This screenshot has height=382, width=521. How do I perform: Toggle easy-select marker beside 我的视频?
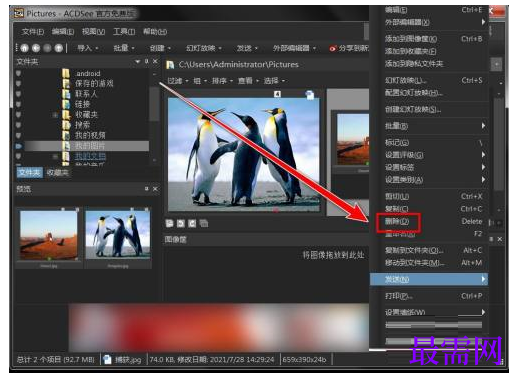[x=18, y=135]
